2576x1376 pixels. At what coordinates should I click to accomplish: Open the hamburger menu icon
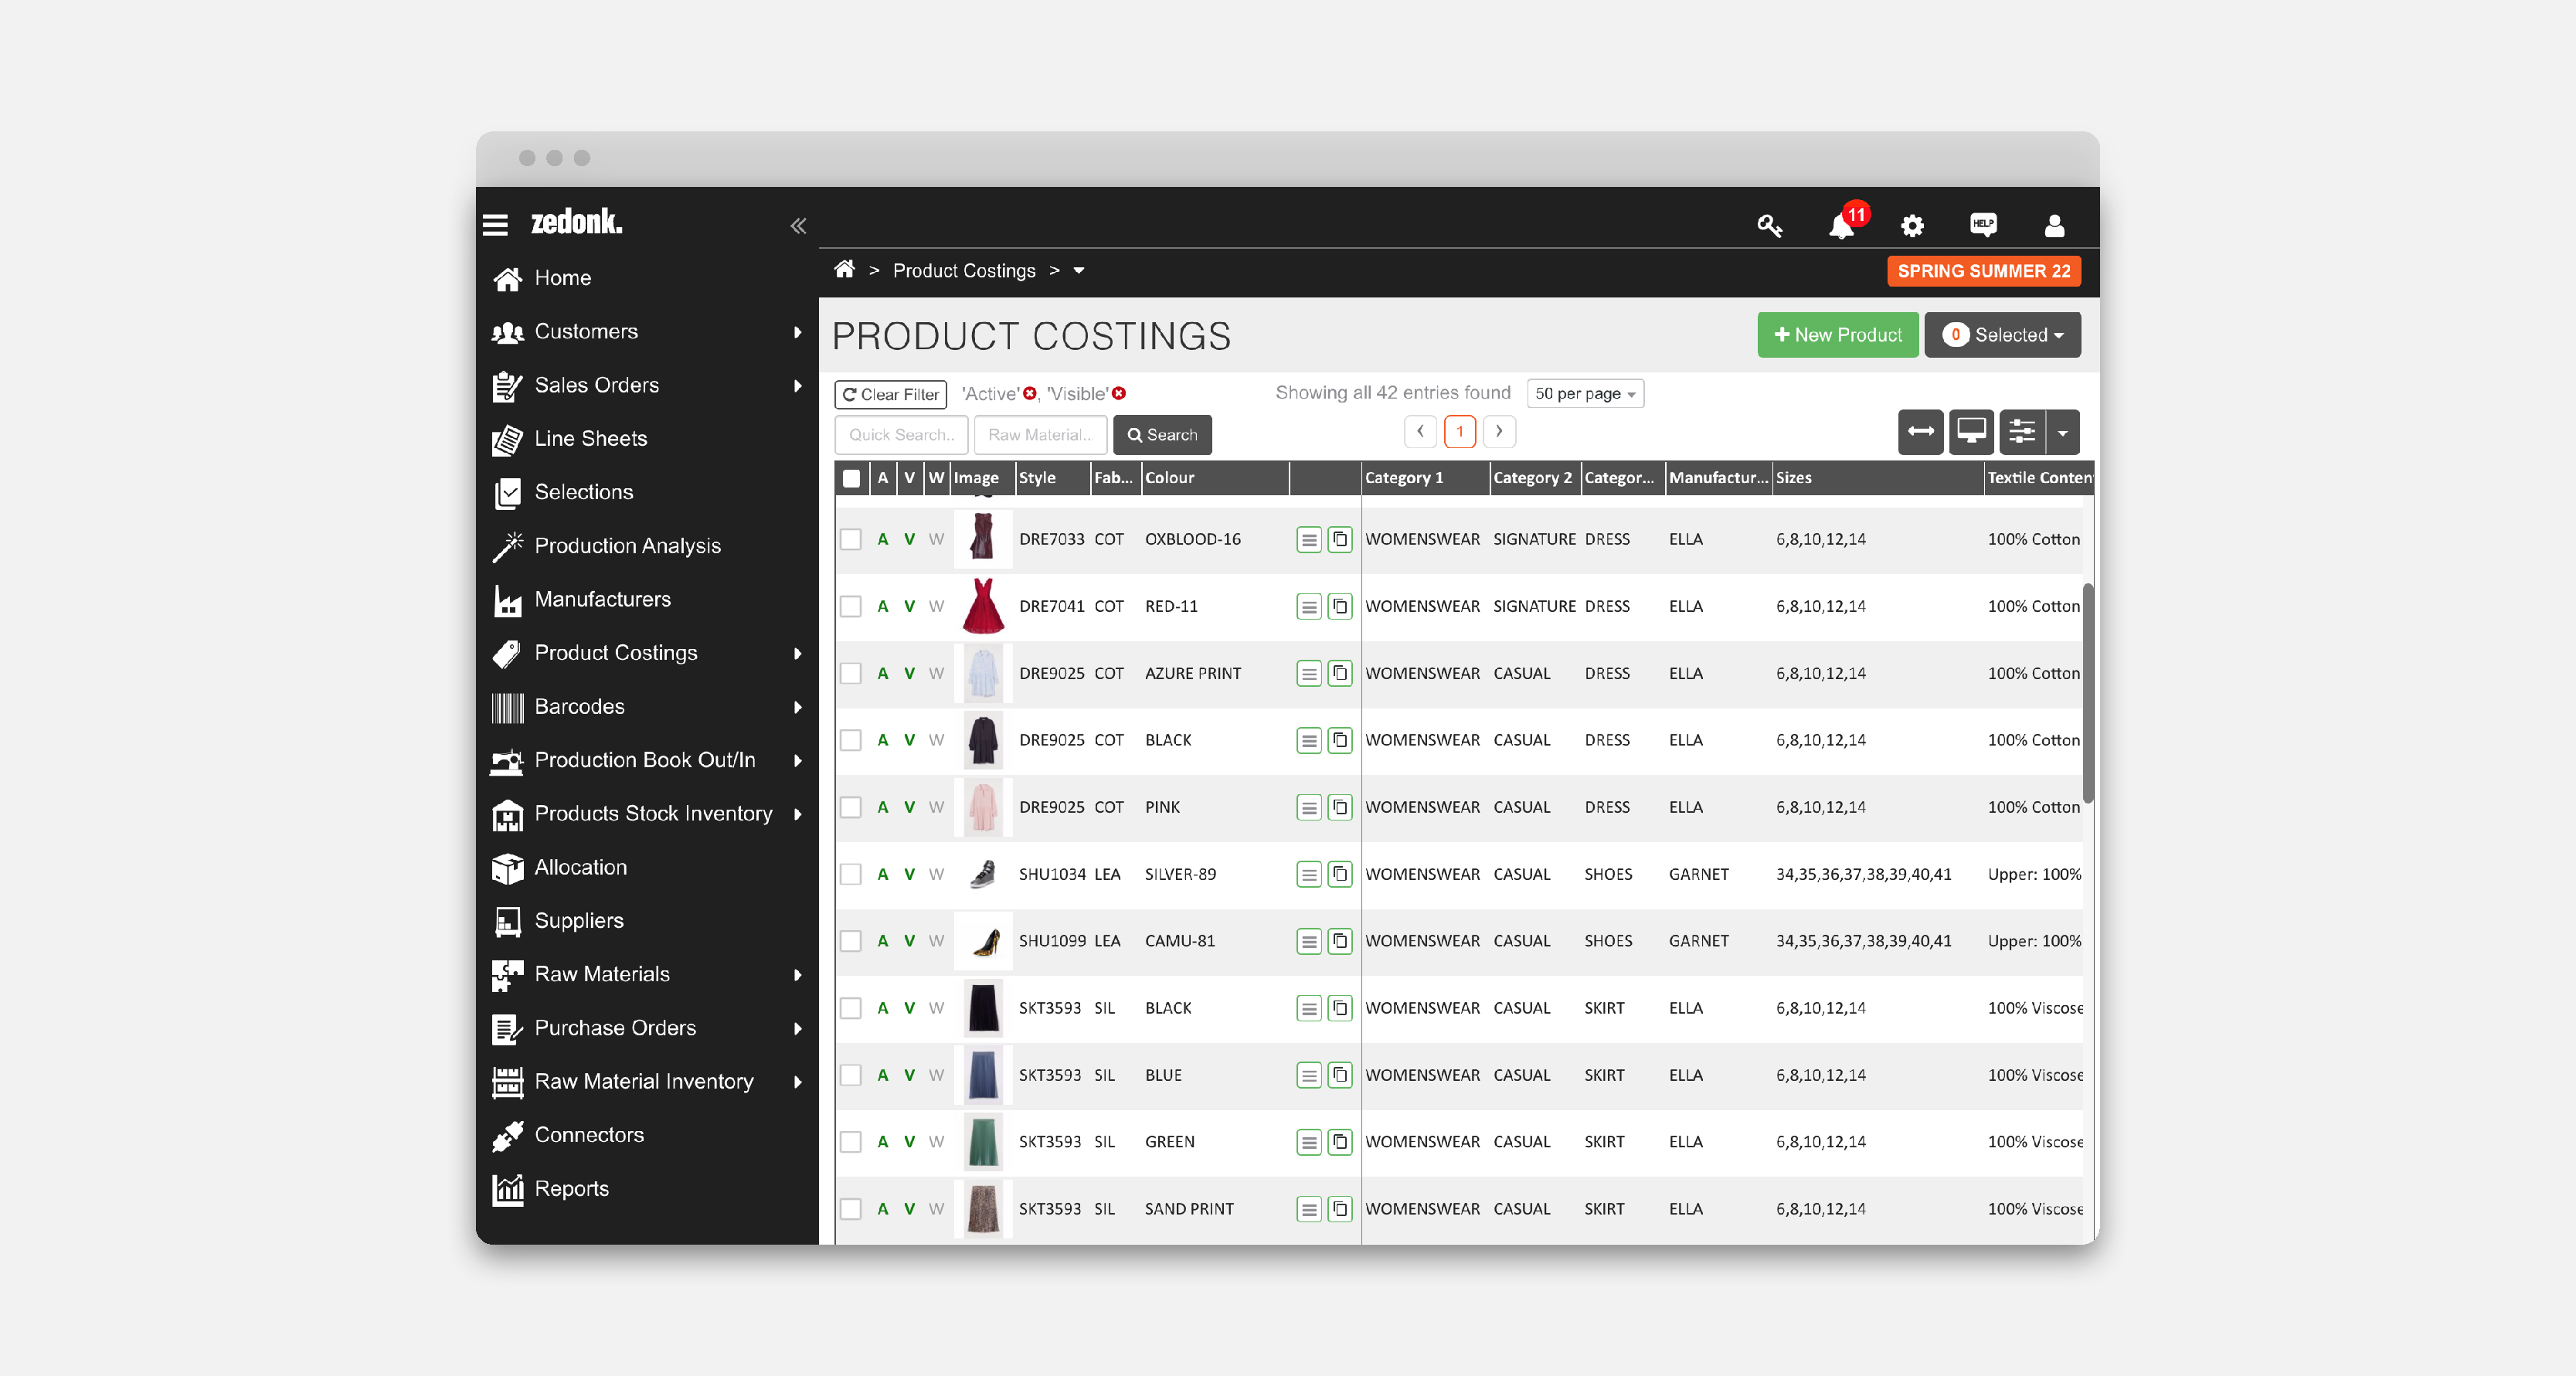(496, 225)
